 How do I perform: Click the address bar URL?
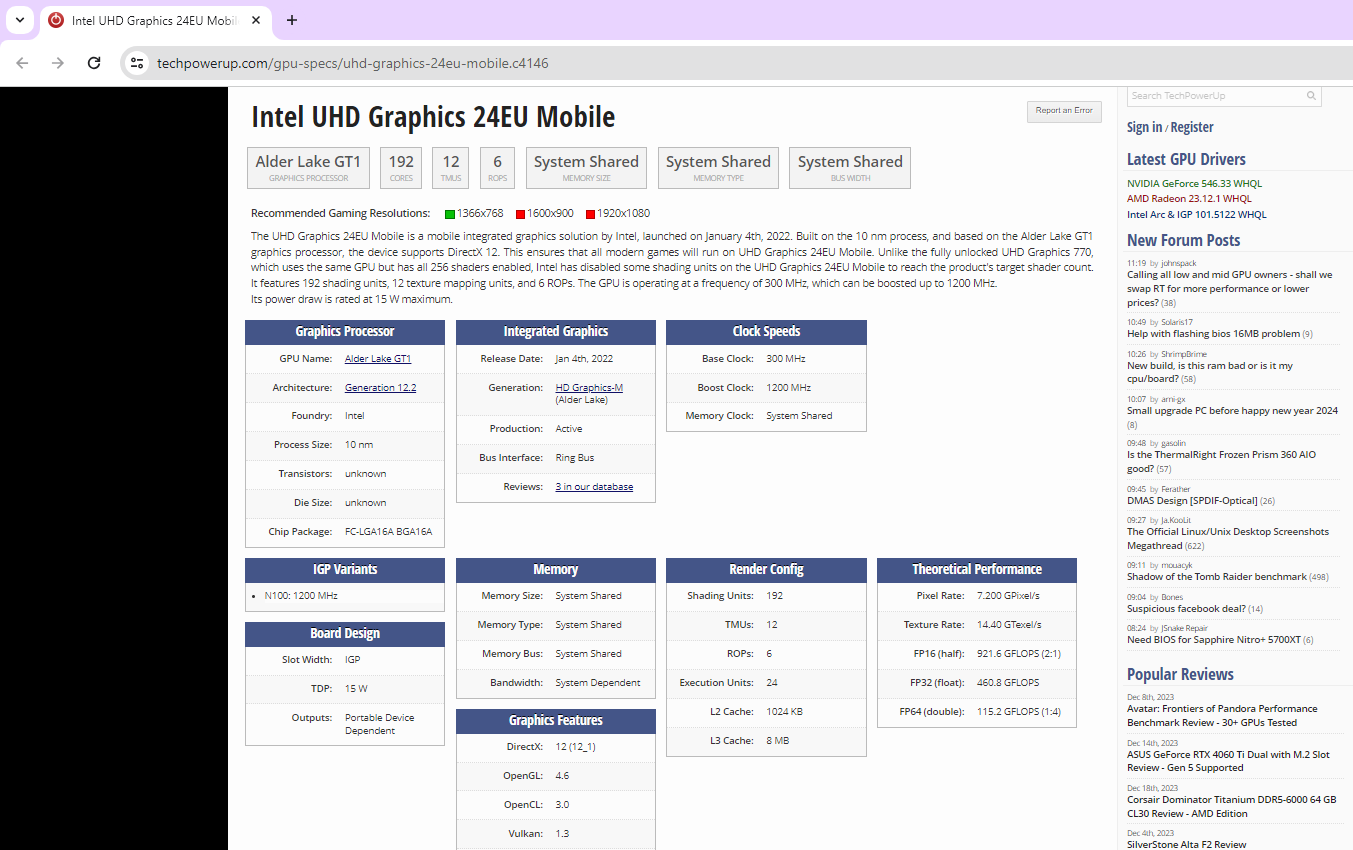[352, 63]
